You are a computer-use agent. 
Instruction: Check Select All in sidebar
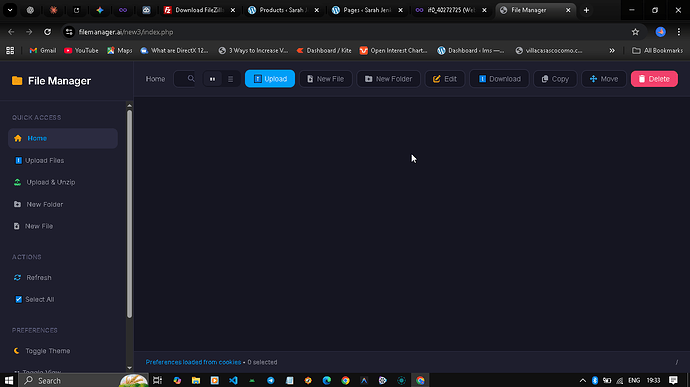pyautogui.click(x=63, y=299)
